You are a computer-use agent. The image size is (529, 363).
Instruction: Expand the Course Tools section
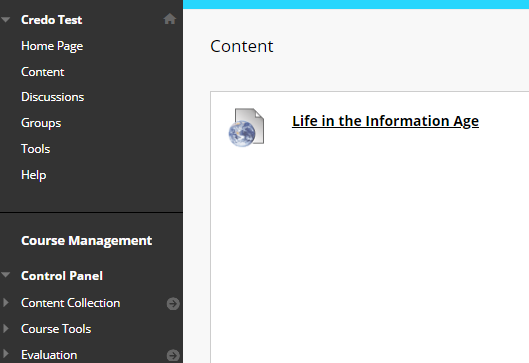click(5, 328)
